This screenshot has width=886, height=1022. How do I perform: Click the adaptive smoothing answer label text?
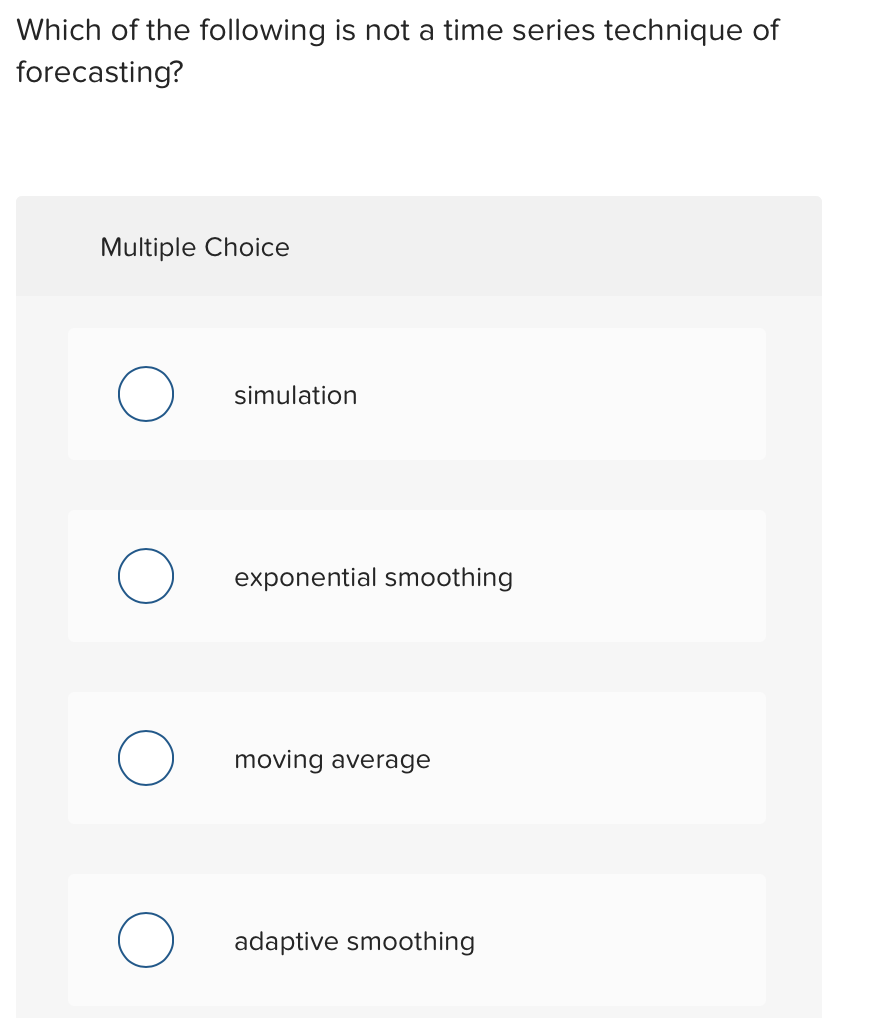coord(354,941)
